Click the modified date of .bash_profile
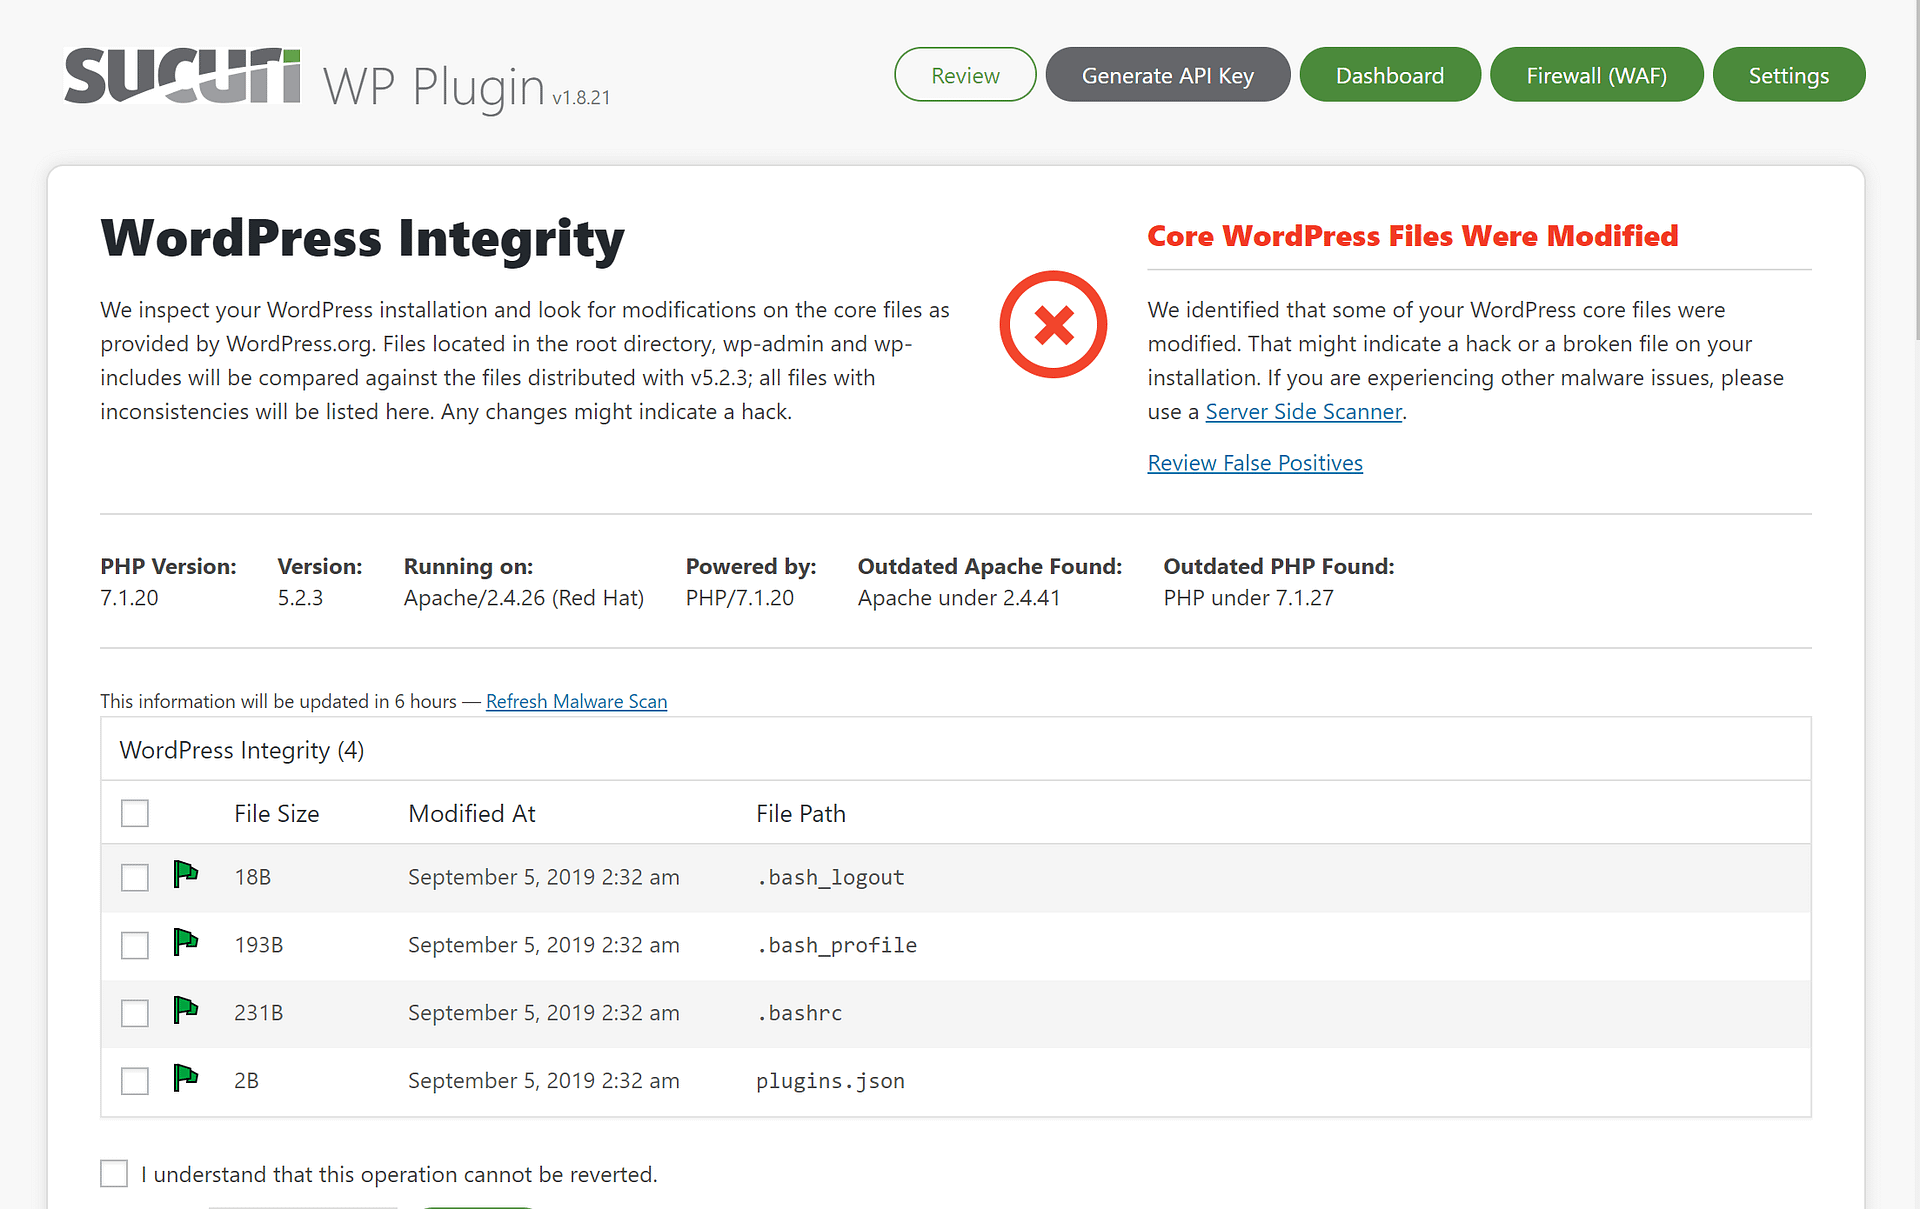 (544, 945)
